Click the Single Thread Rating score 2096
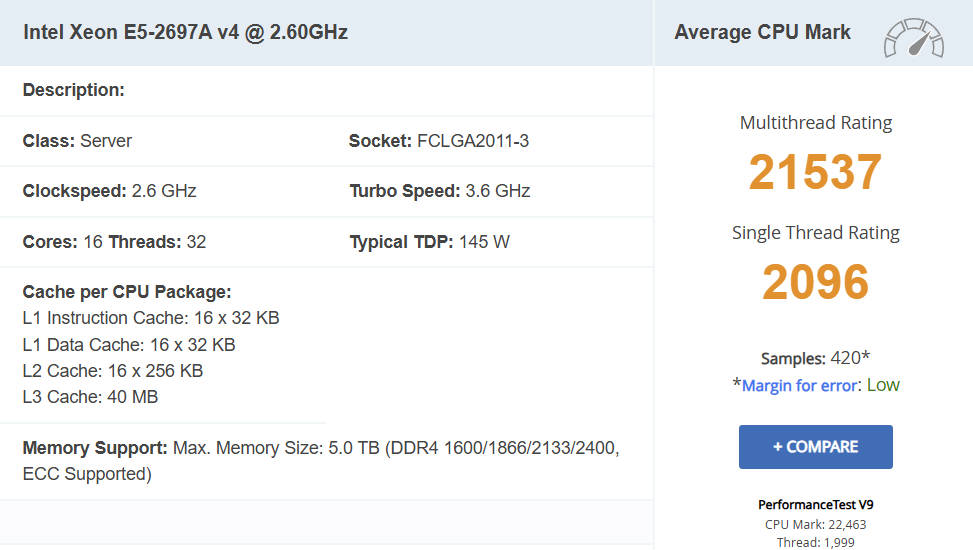Viewport: 973px width, 550px height. pos(815,282)
